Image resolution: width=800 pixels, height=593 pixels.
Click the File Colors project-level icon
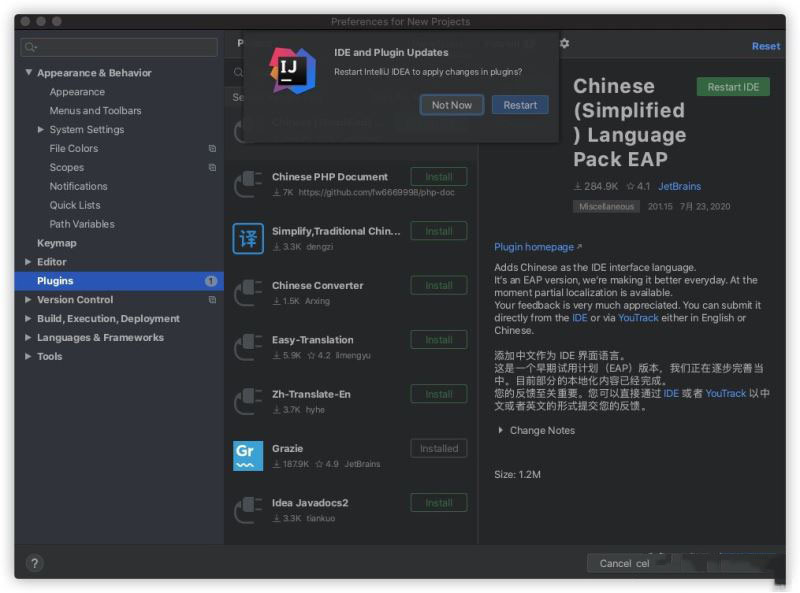[x=212, y=149]
